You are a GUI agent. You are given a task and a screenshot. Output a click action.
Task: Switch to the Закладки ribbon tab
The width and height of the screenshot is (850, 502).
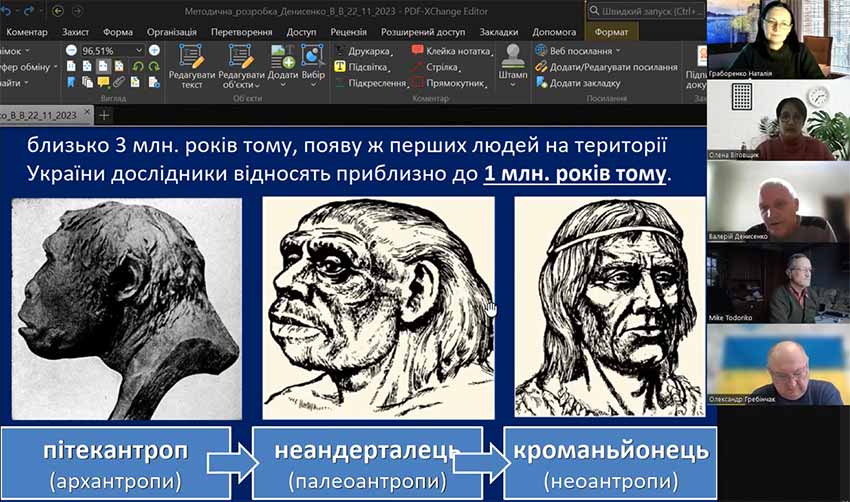click(498, 32)
